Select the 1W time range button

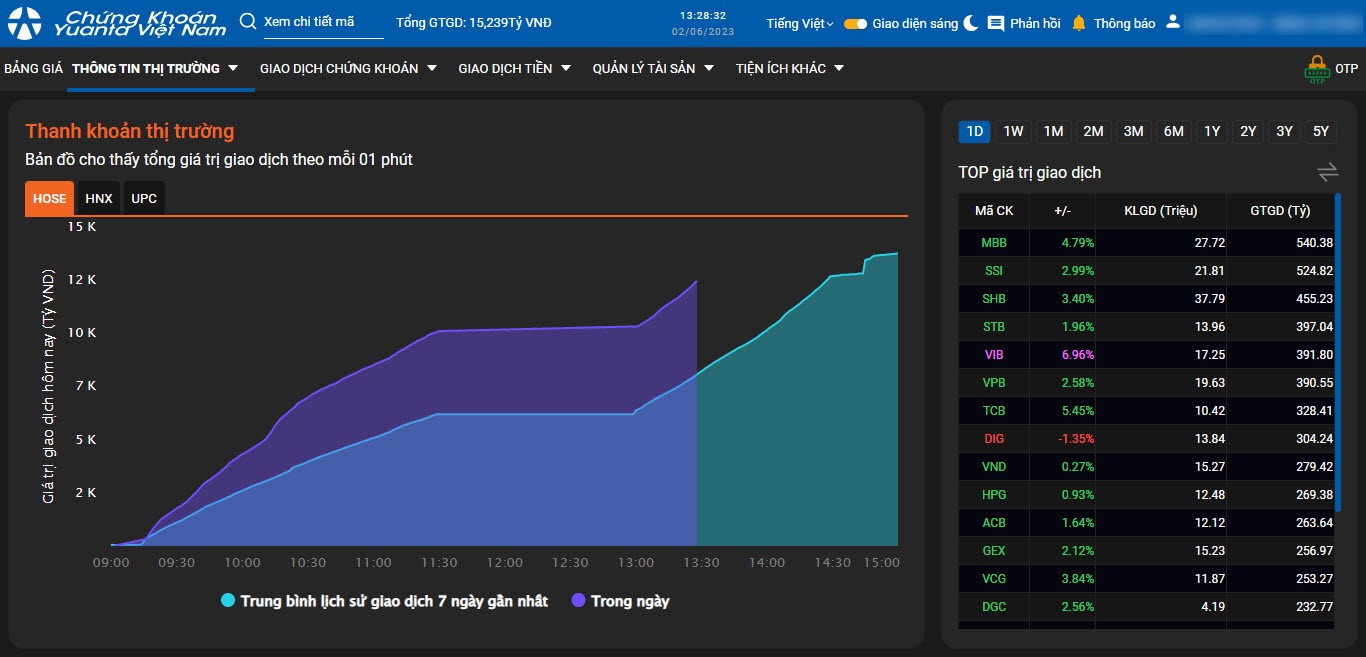1013,131
